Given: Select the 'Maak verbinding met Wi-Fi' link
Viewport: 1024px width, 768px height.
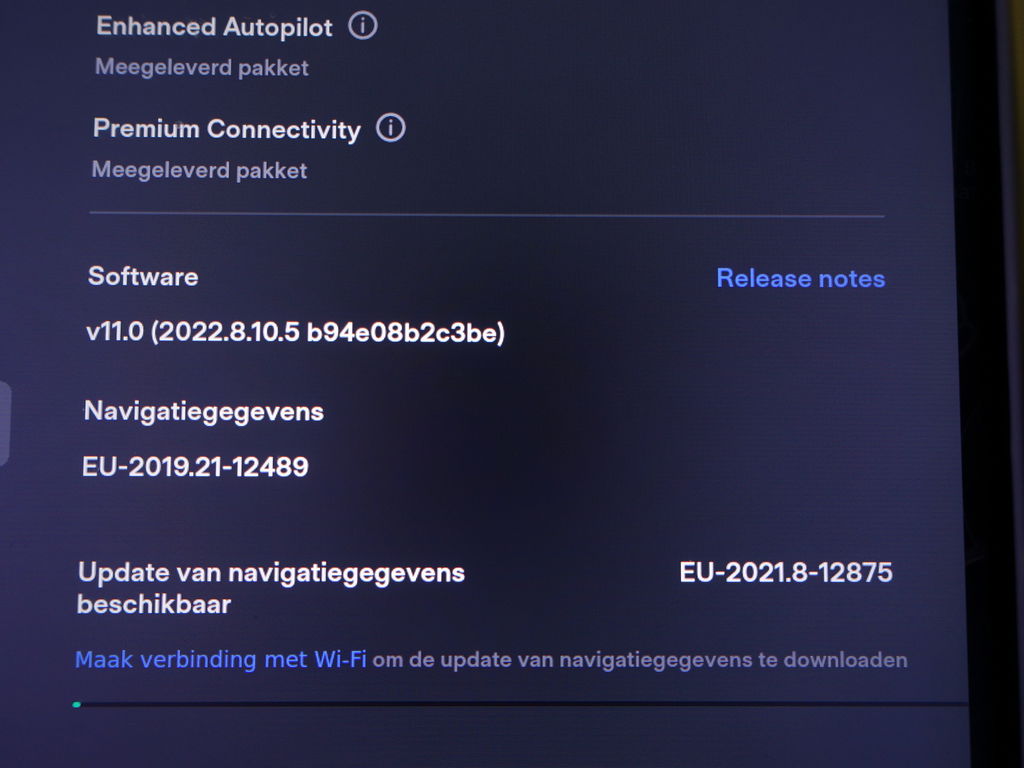Looking at the screenshot, I should coord(221,660).
